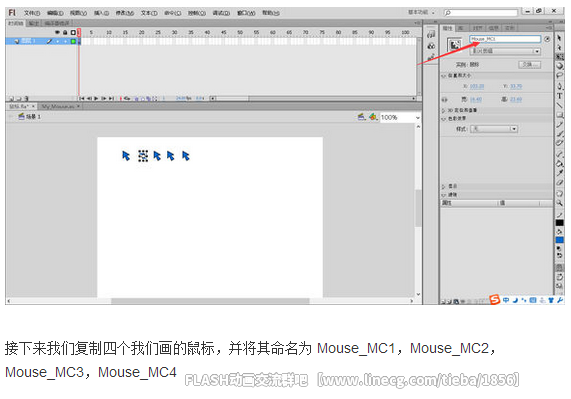This screenshot has height=399, width=571.
Task: Click the edit scene clapper icon
Action: coord(361,117)
